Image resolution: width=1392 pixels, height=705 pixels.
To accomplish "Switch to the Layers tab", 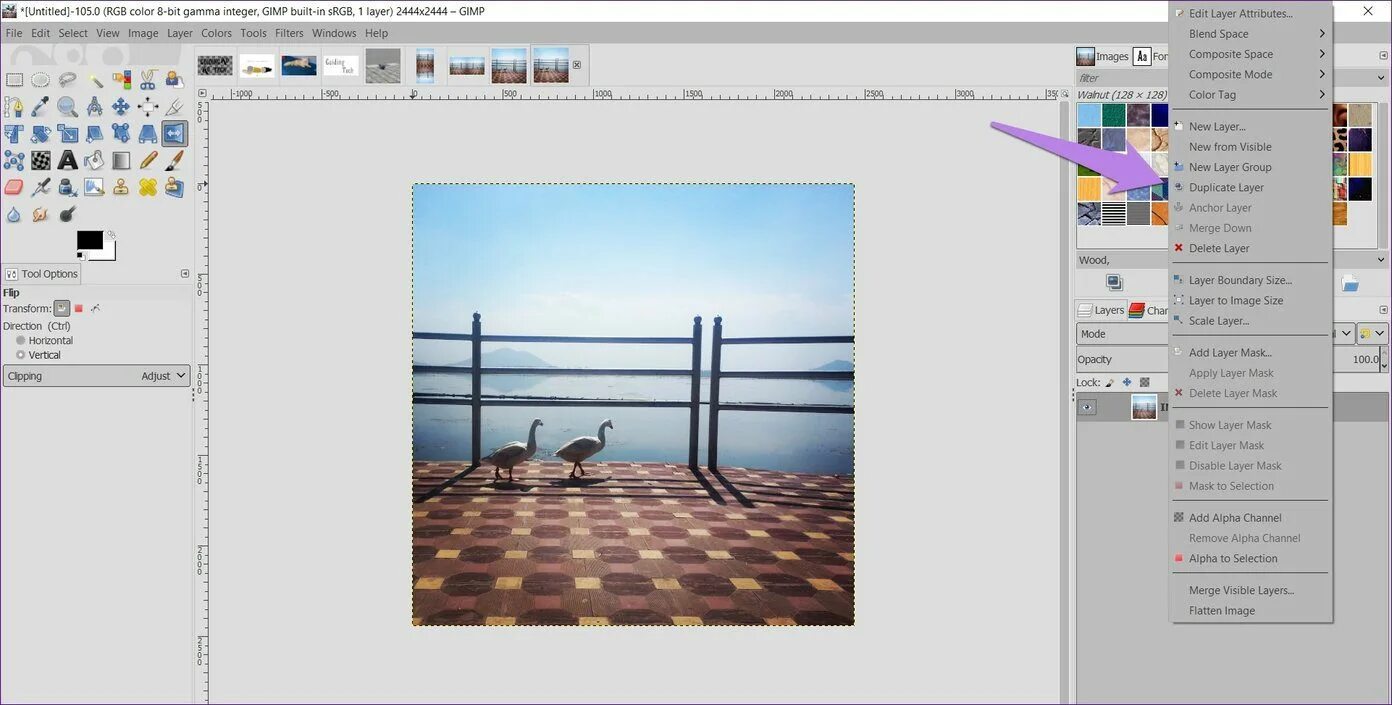I will point(1101,310).
